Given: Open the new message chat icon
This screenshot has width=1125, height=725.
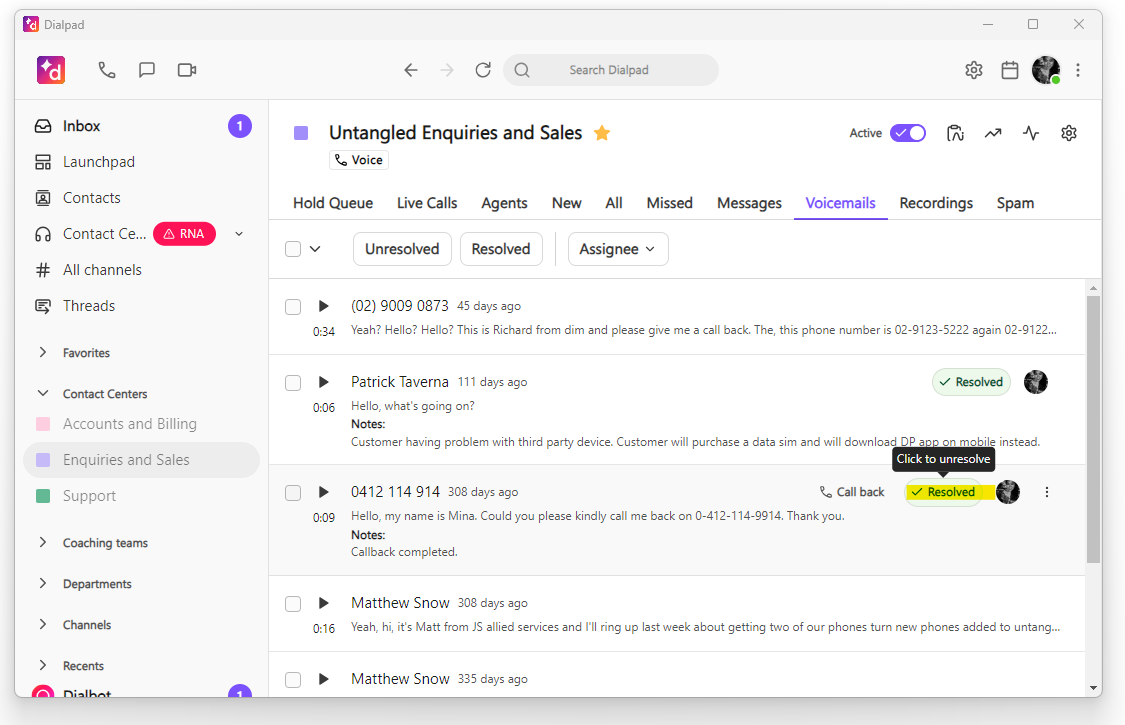Looking at the screenshot, I should click(147, 70).
